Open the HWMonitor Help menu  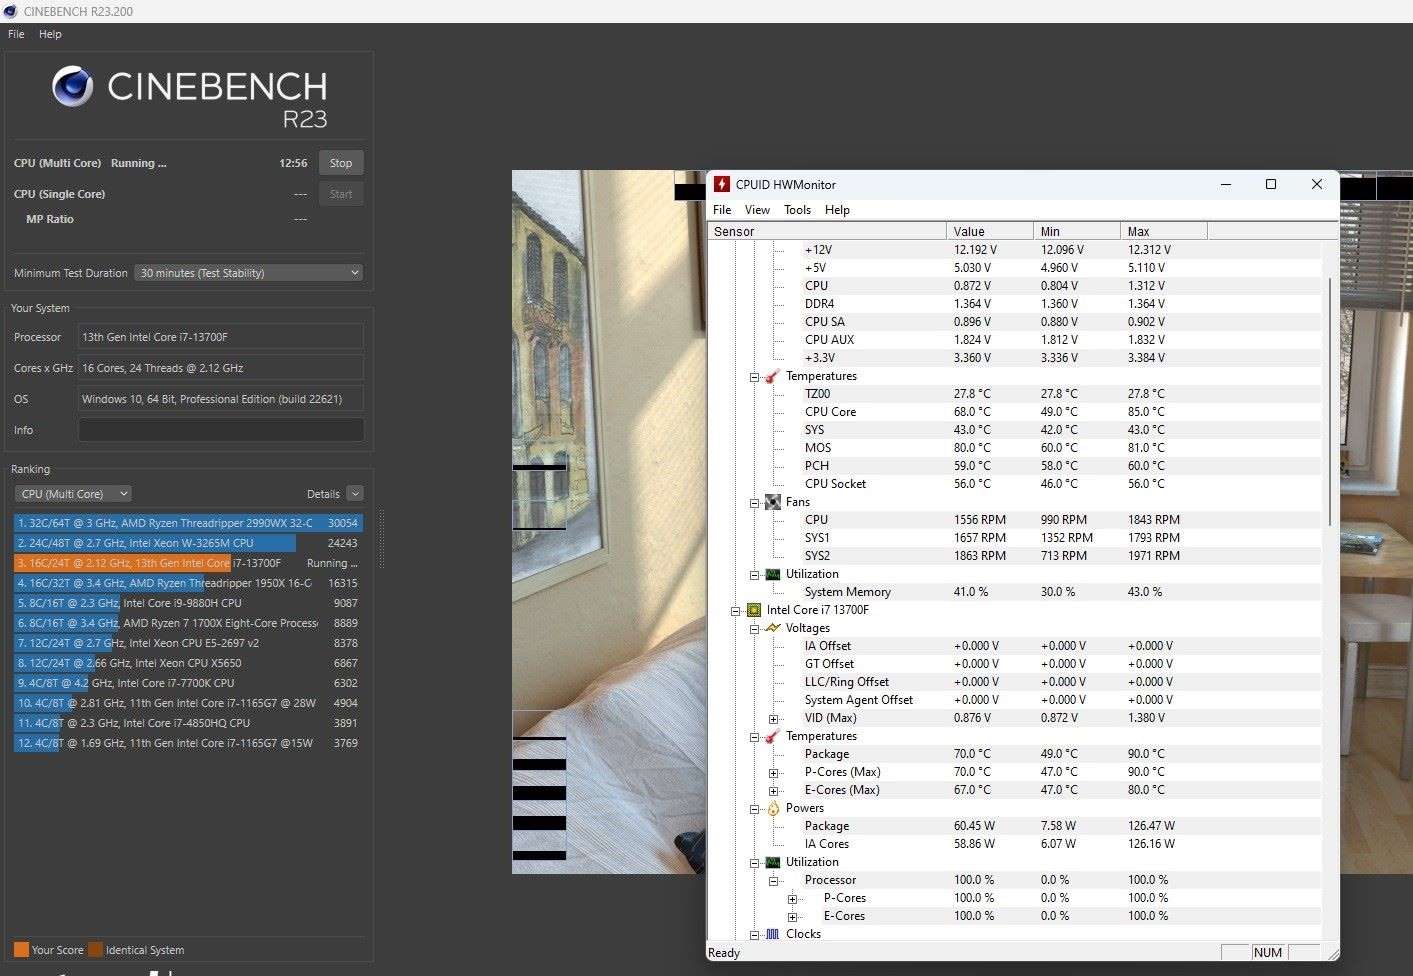click(x=837, y=210)
